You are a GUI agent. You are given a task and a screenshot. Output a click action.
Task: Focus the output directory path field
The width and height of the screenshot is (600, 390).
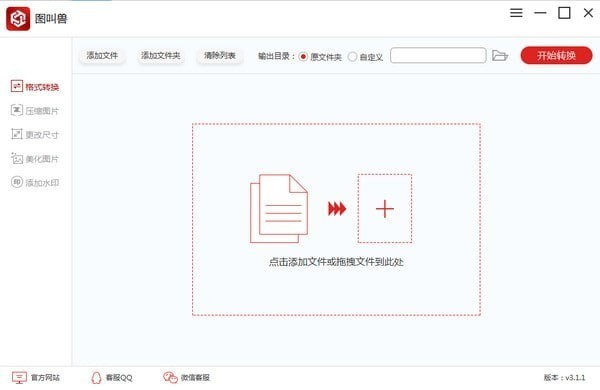click(x=438, y=55)
